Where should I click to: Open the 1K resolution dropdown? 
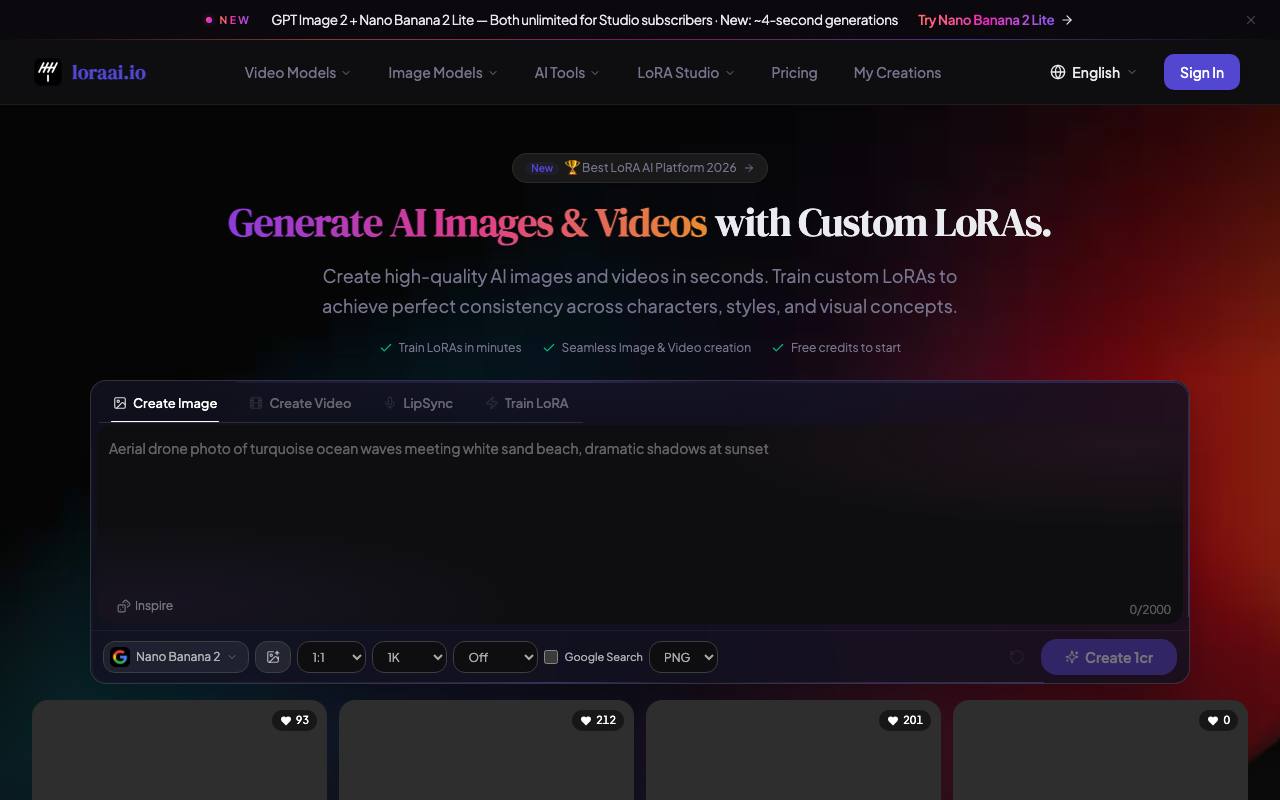click(410, 657)
